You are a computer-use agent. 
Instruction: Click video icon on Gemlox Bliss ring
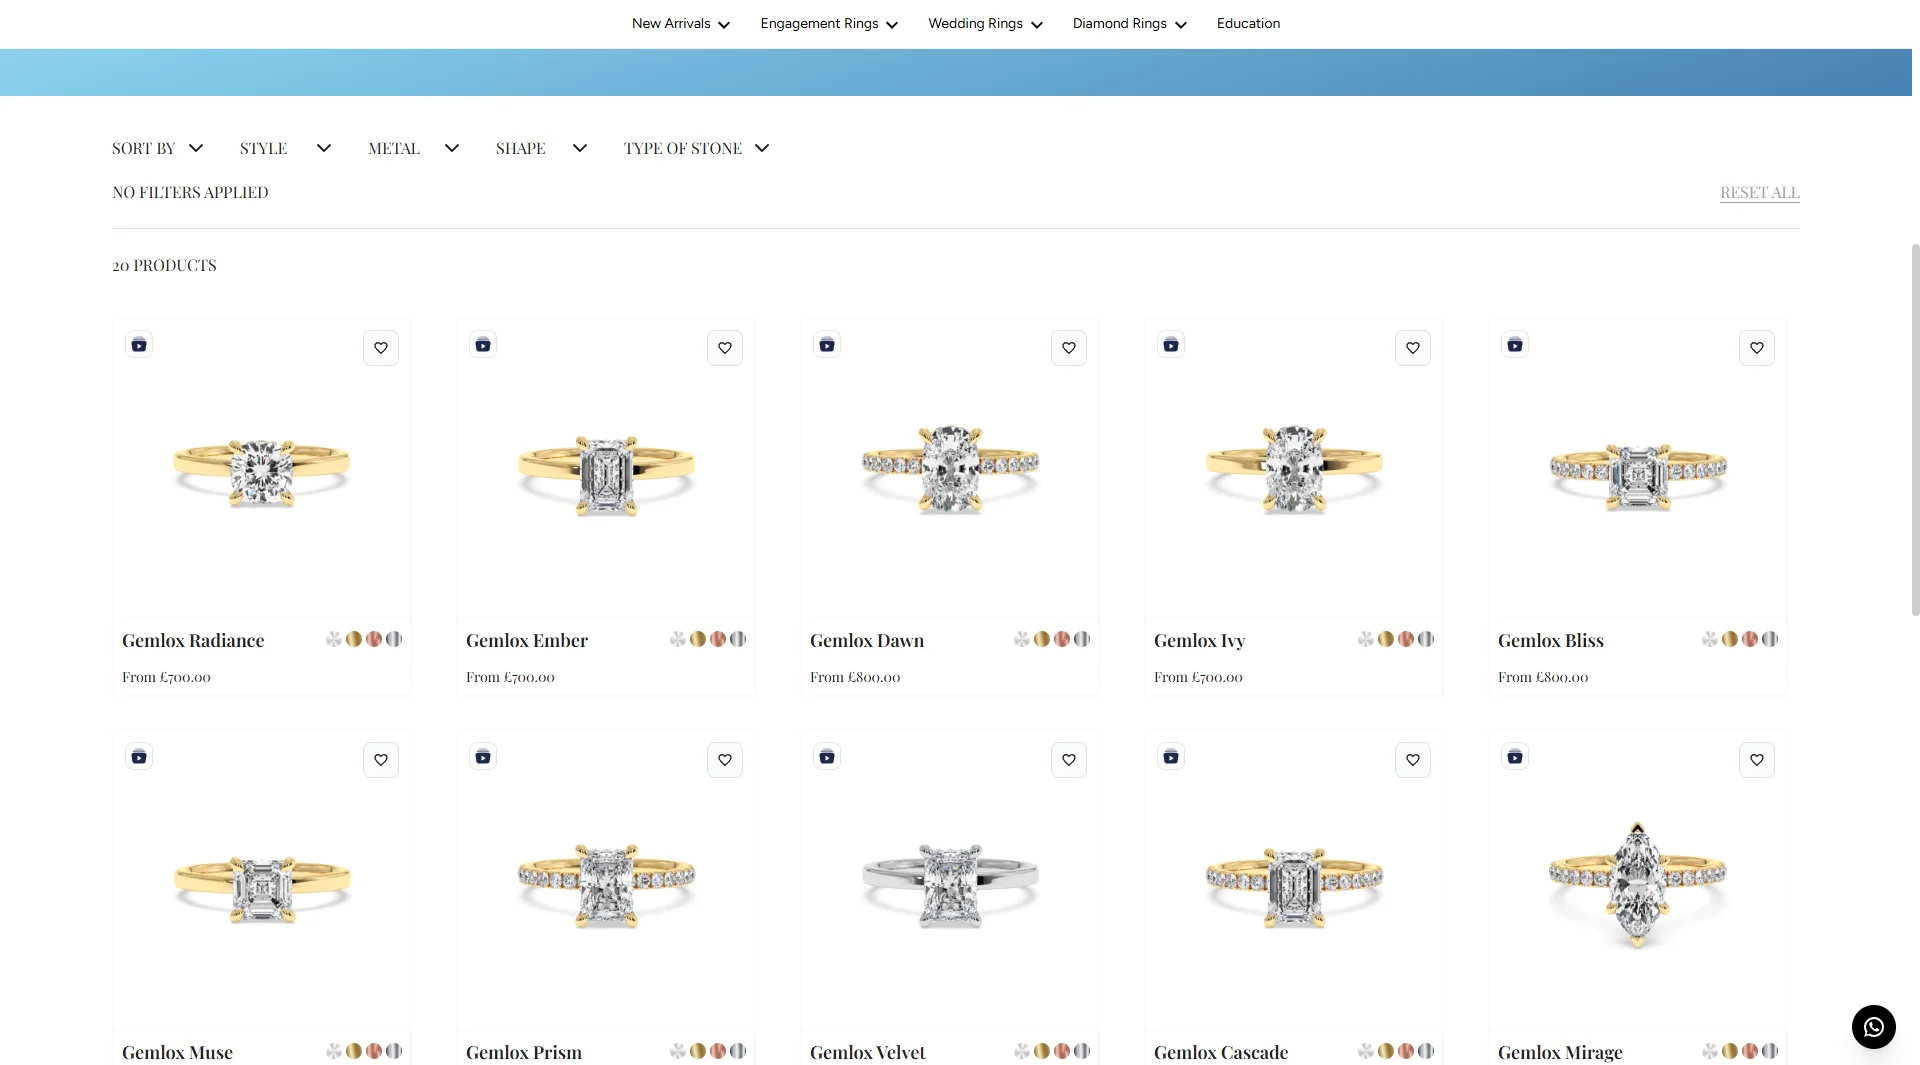click(1515, 345)
